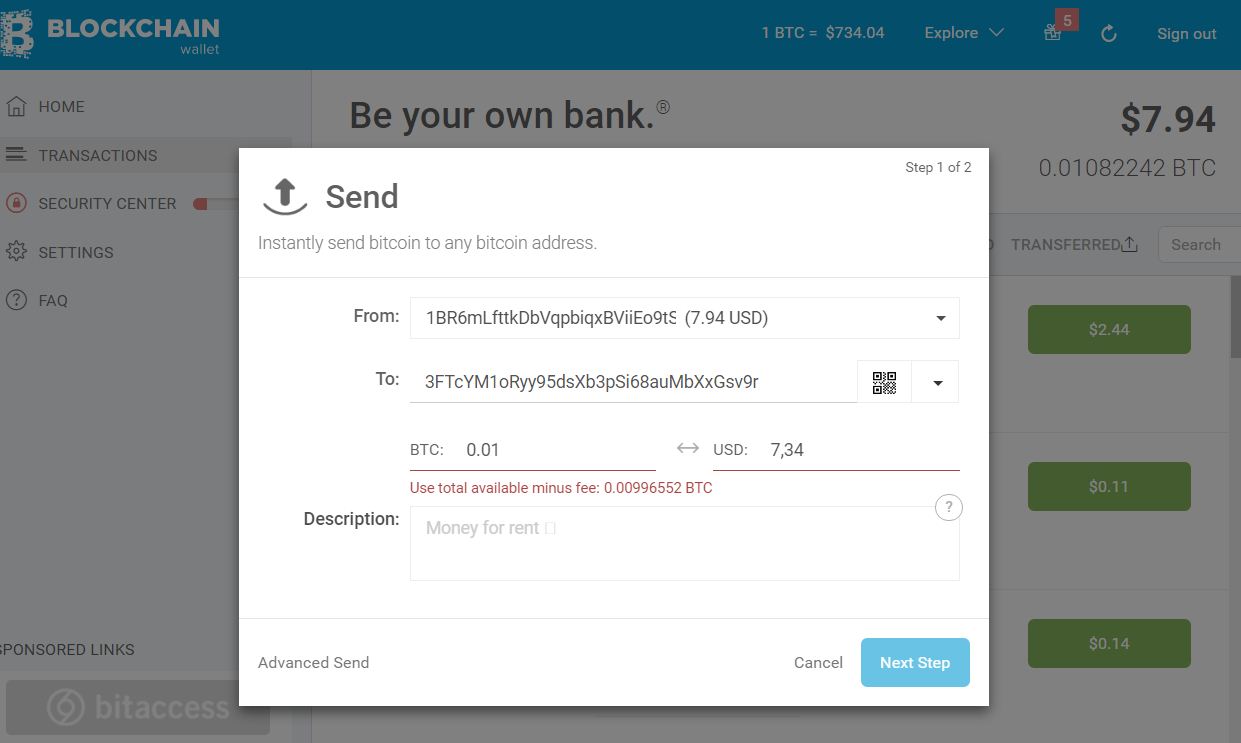The image size is (1241, 743).
Task: Click the Next Step button
Action: [915, 662]
